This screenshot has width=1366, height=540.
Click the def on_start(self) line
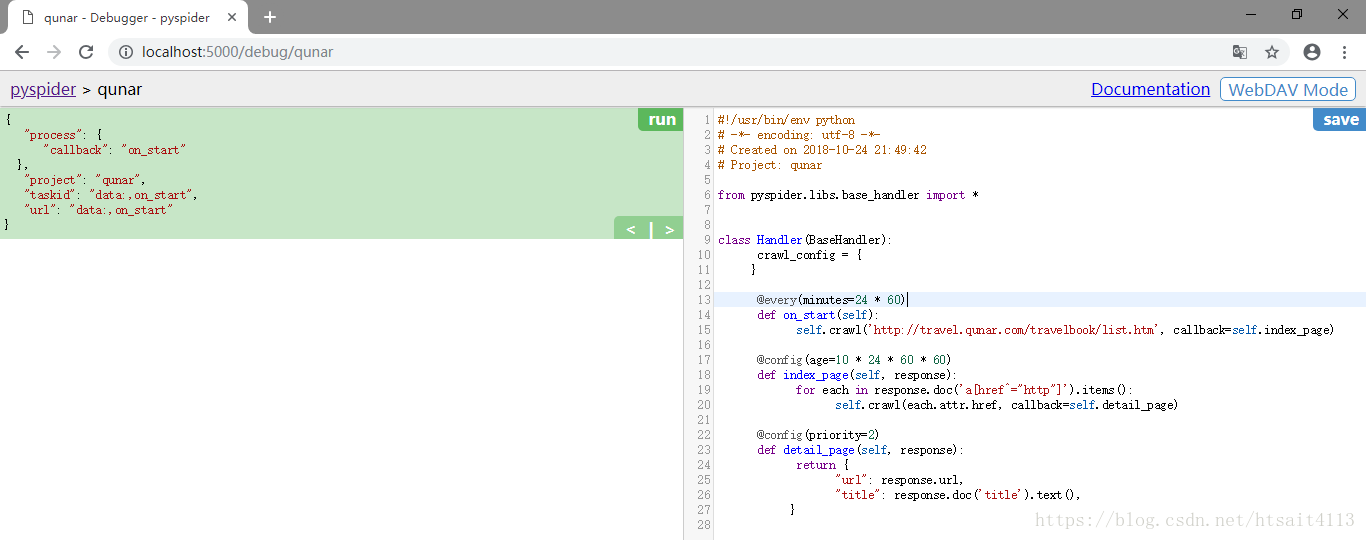point(818,315)
